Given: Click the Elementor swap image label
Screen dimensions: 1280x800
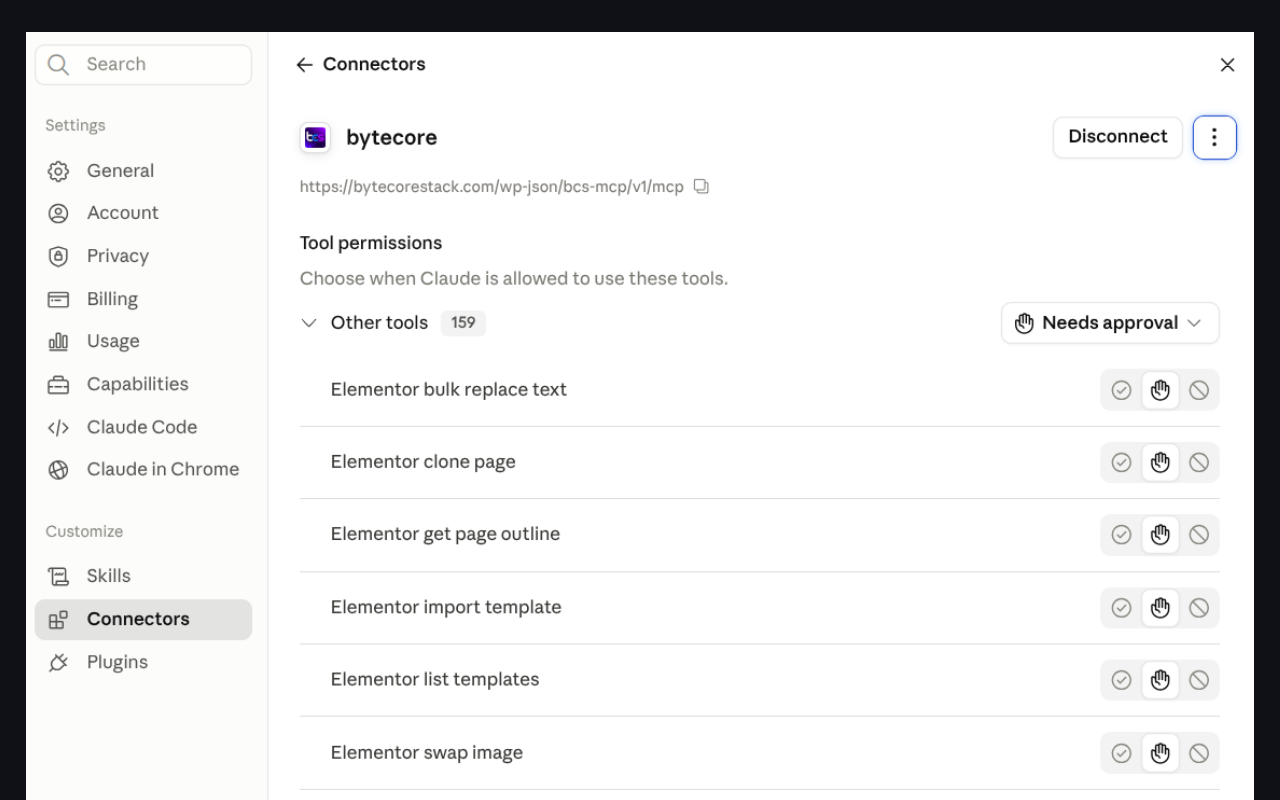Looking at the screenshot, I should click(427, 753).
